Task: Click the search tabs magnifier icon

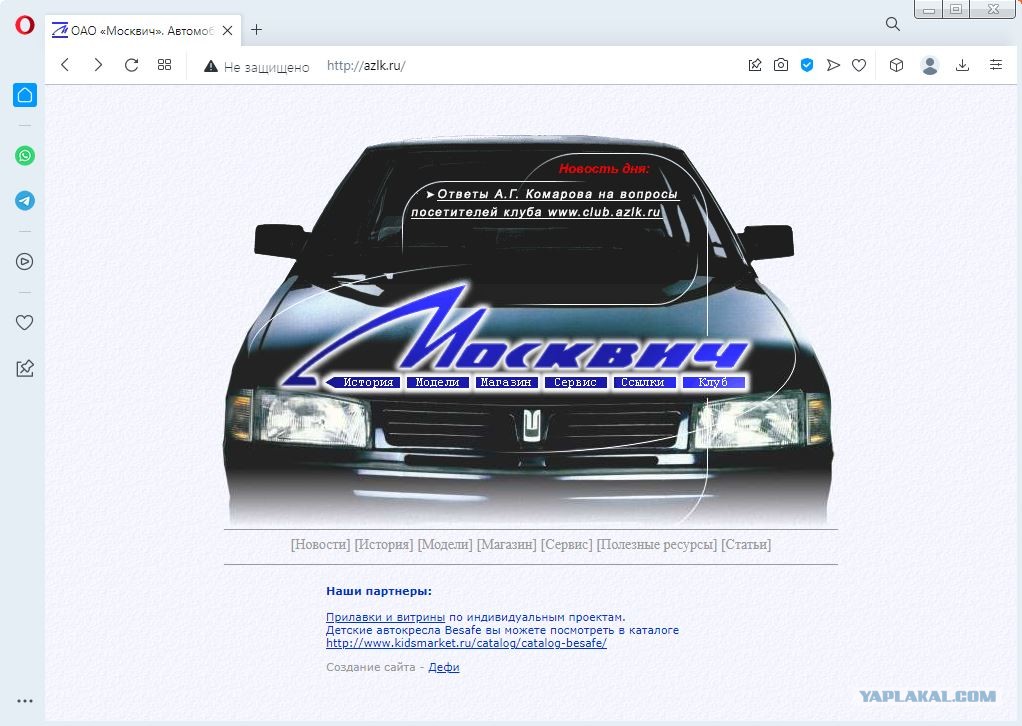Action: (x=892, y=25)
